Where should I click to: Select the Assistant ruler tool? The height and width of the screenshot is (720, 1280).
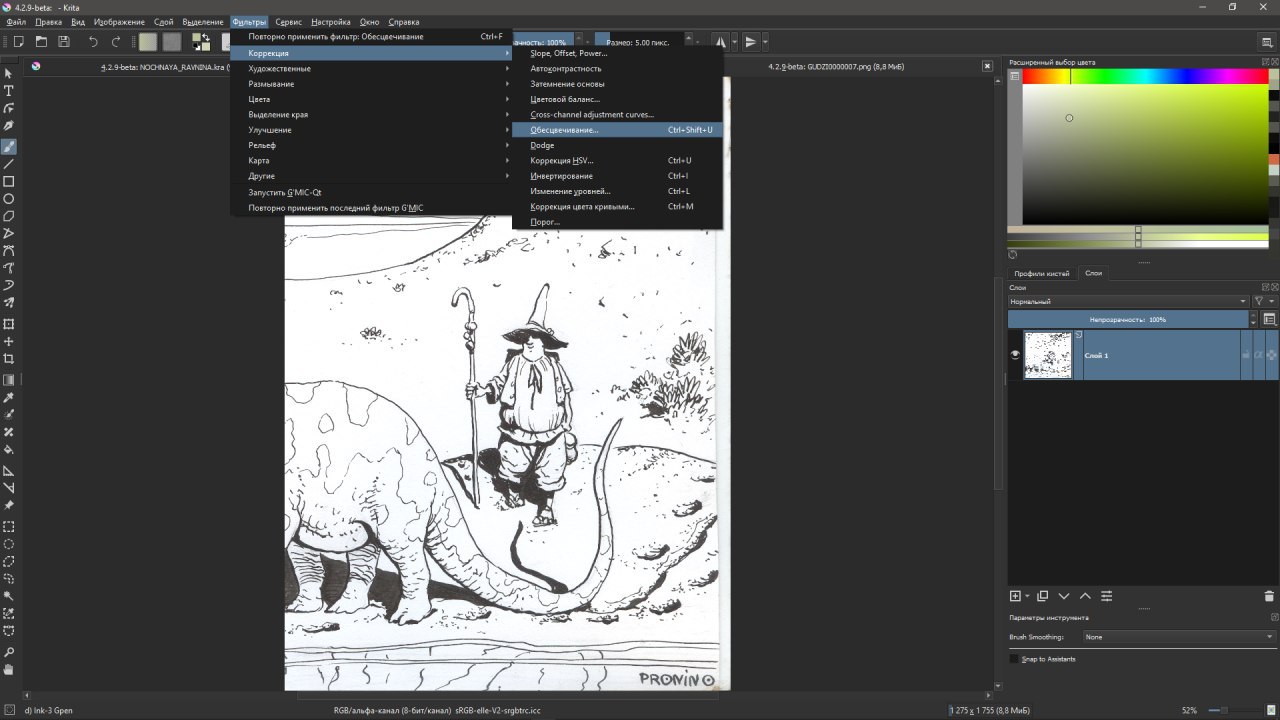coord(9,470)
